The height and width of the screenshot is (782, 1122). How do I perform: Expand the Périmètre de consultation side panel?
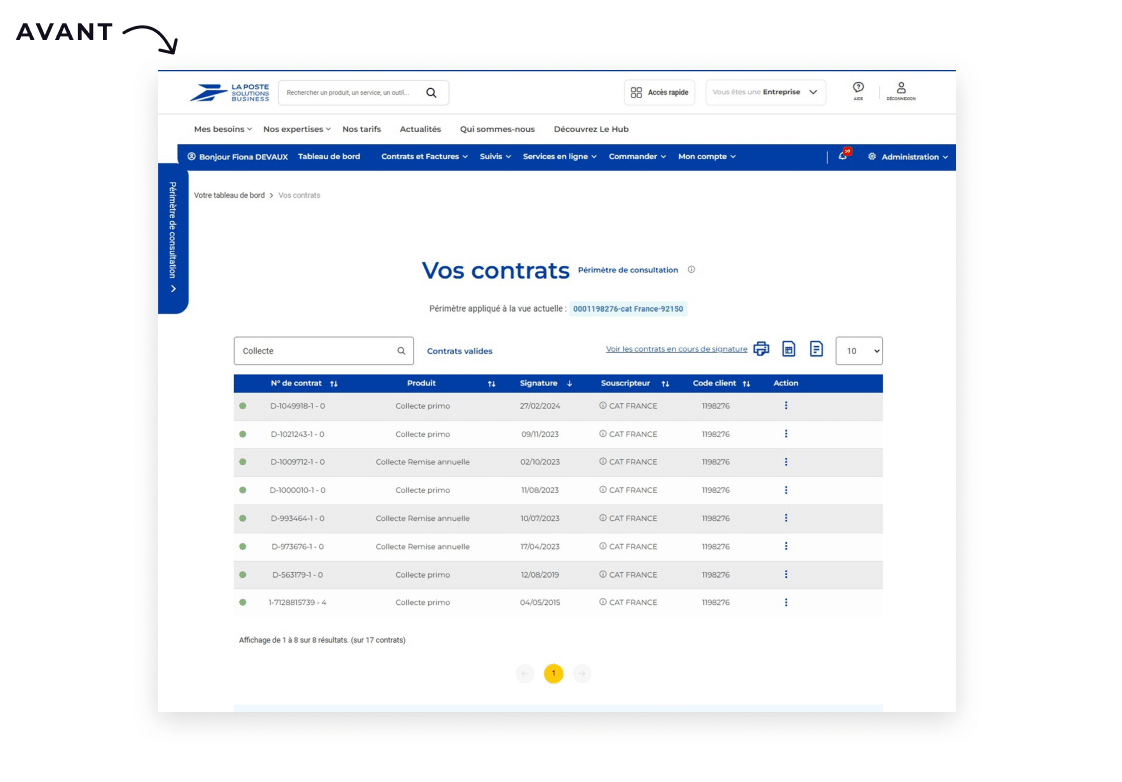tap(172, 238)
